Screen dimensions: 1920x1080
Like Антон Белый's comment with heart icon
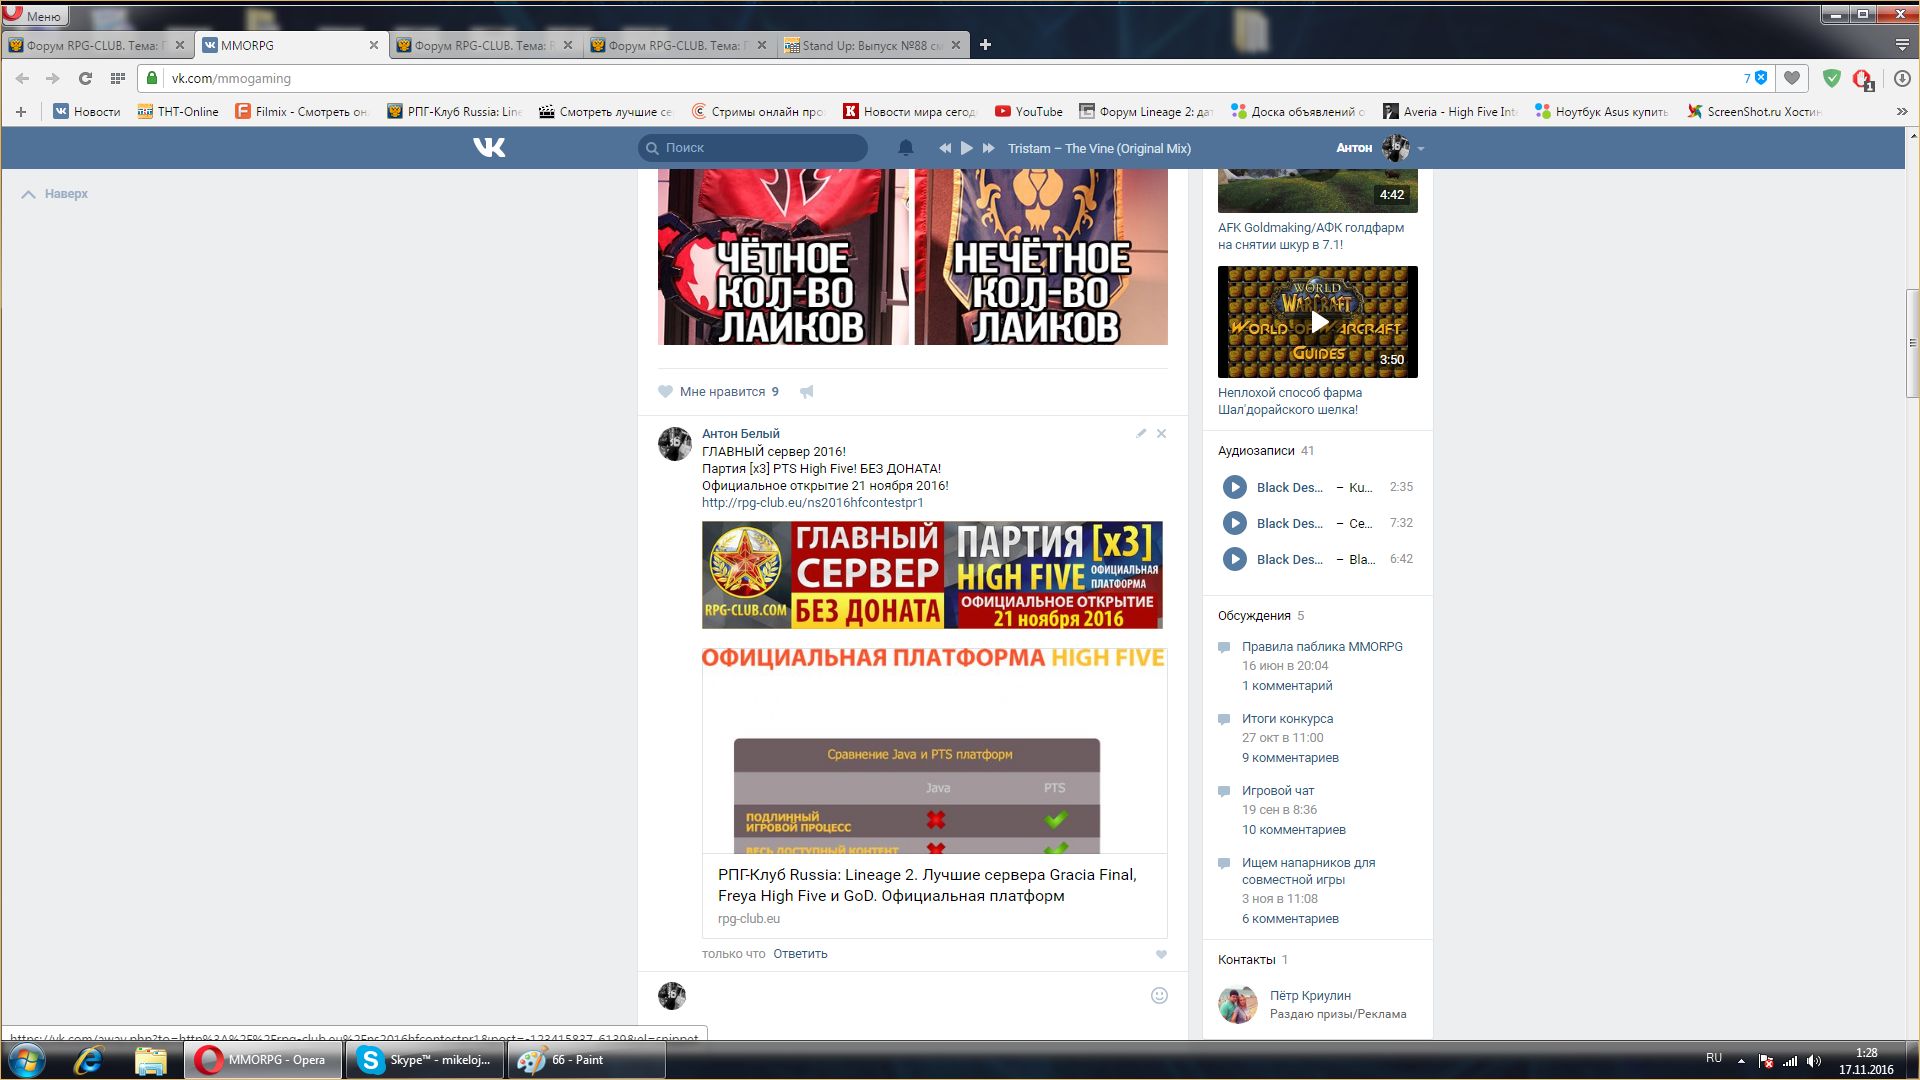1161,955
